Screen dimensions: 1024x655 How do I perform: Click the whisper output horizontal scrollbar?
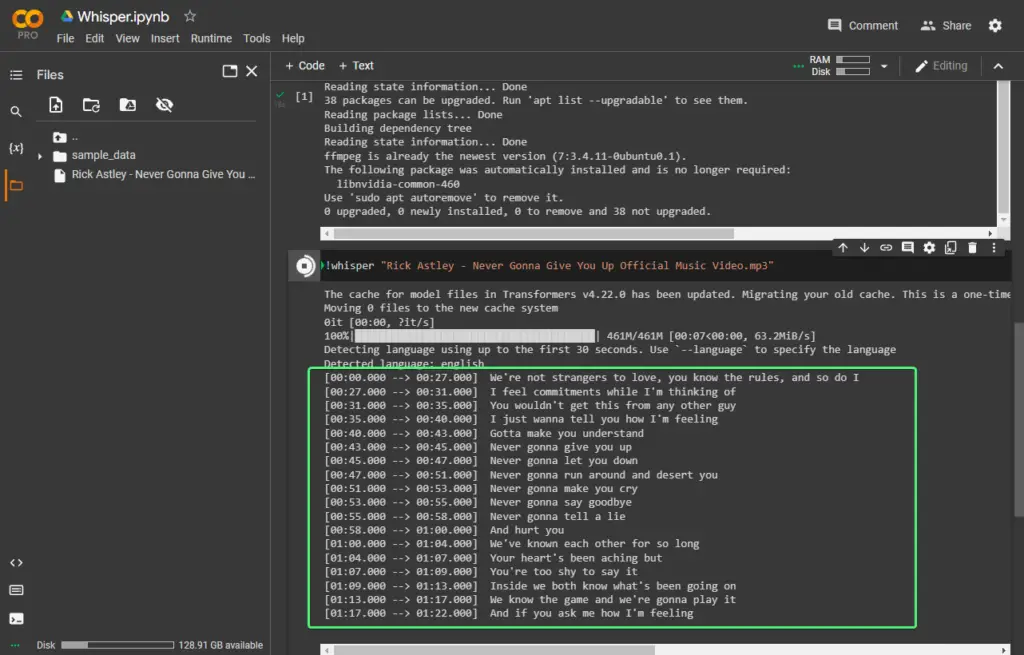point(494,650)
